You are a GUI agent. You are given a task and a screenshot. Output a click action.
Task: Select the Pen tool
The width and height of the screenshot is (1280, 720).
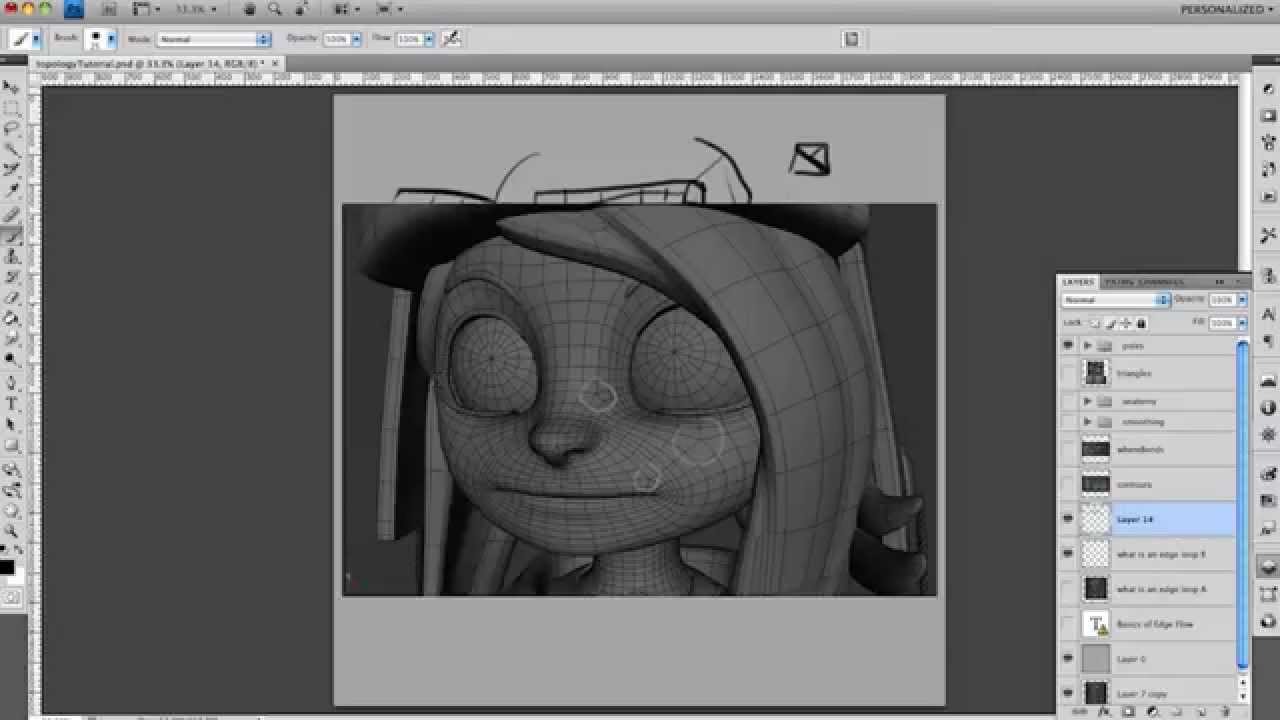click(12, 383)
